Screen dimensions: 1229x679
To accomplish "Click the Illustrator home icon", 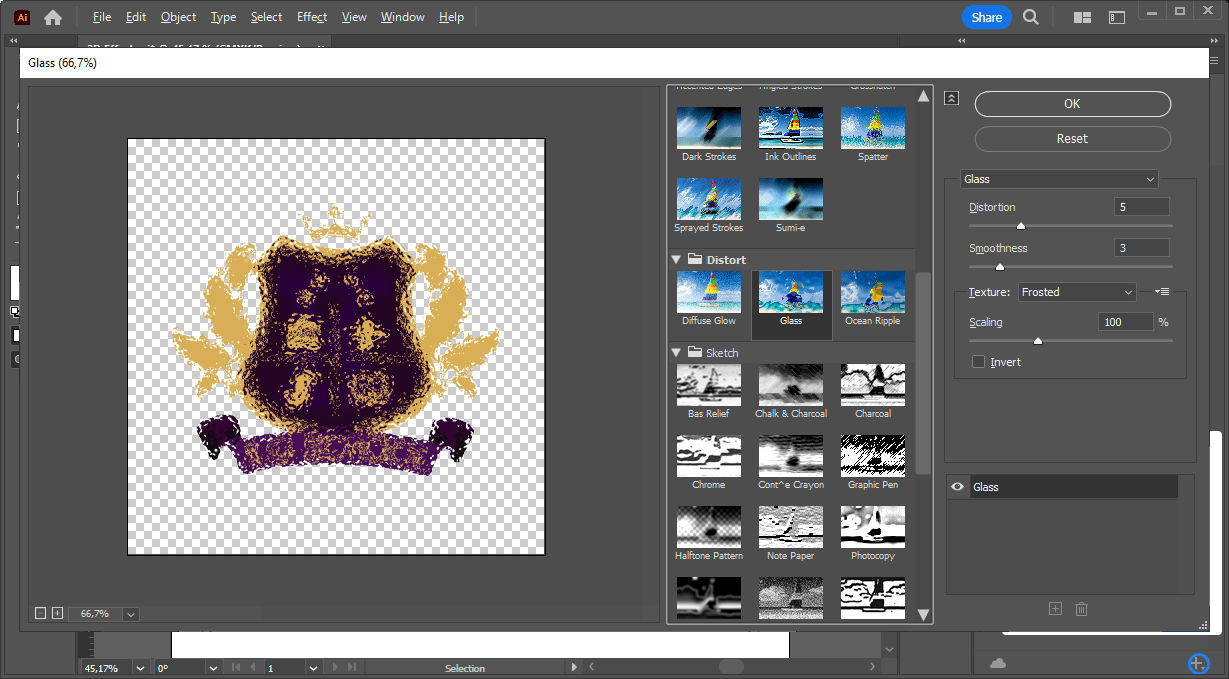I will pos(53,17).
